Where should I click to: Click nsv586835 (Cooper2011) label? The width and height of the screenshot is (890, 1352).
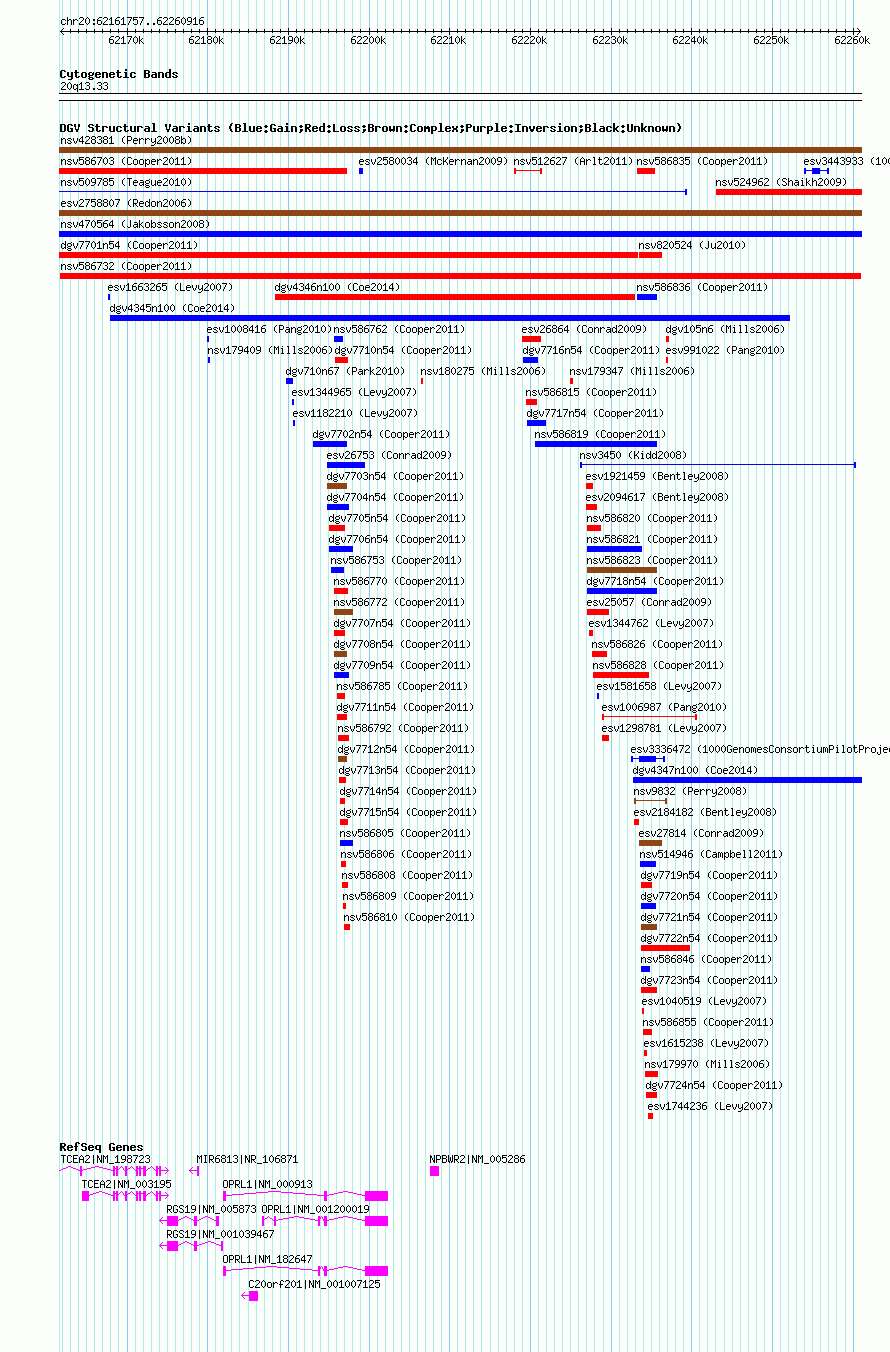702,161
